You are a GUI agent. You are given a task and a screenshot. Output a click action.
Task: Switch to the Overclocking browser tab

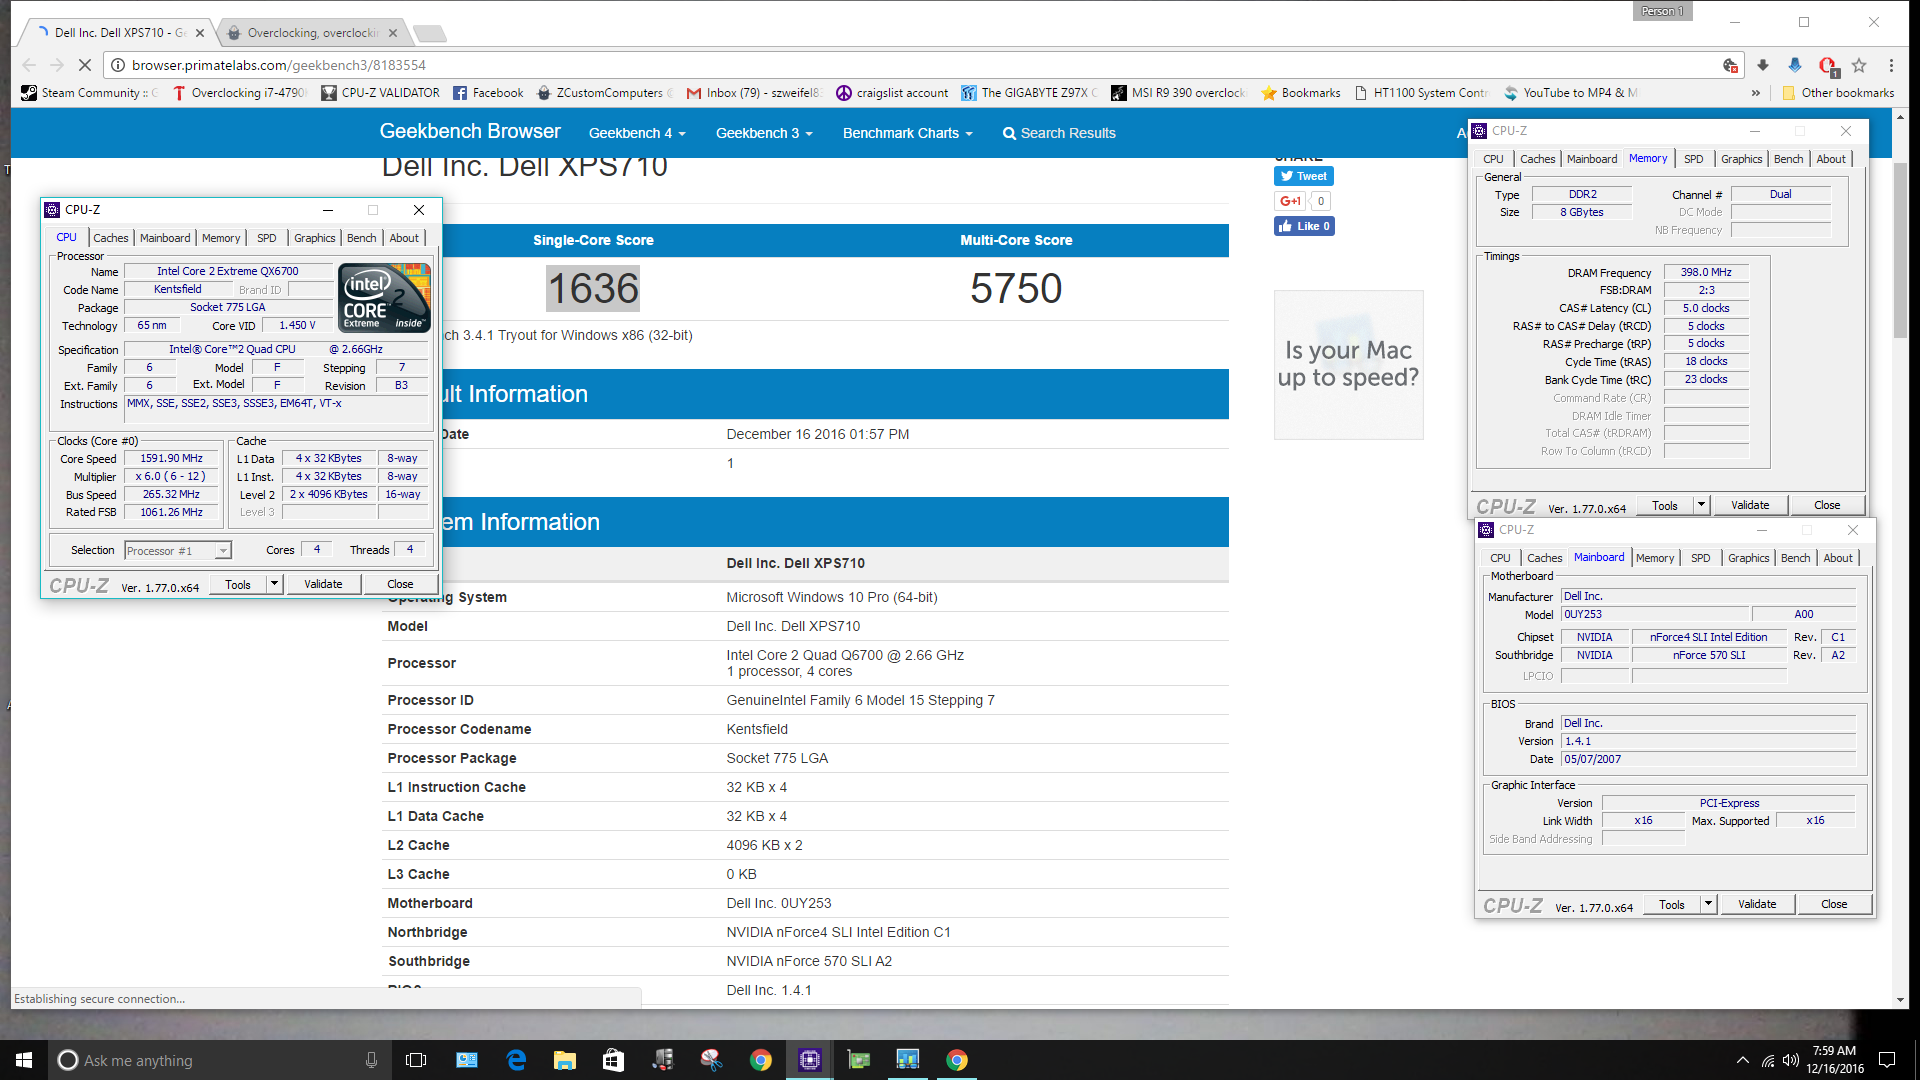[x=312, y=33]
